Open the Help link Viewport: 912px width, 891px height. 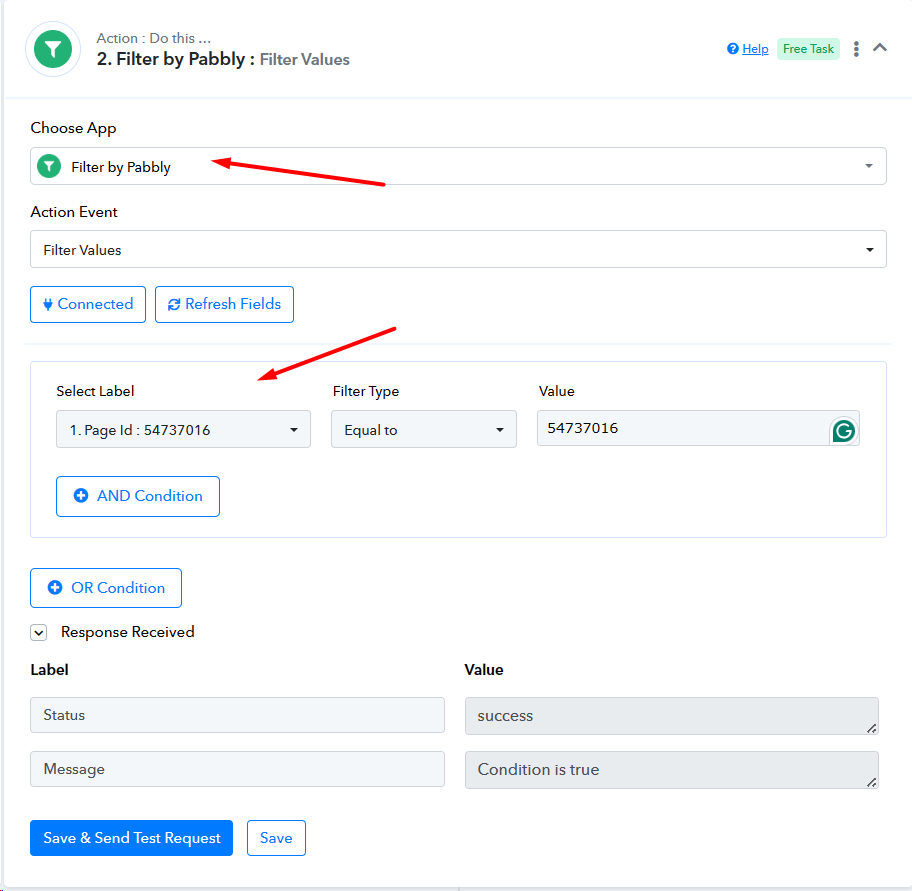755,49
